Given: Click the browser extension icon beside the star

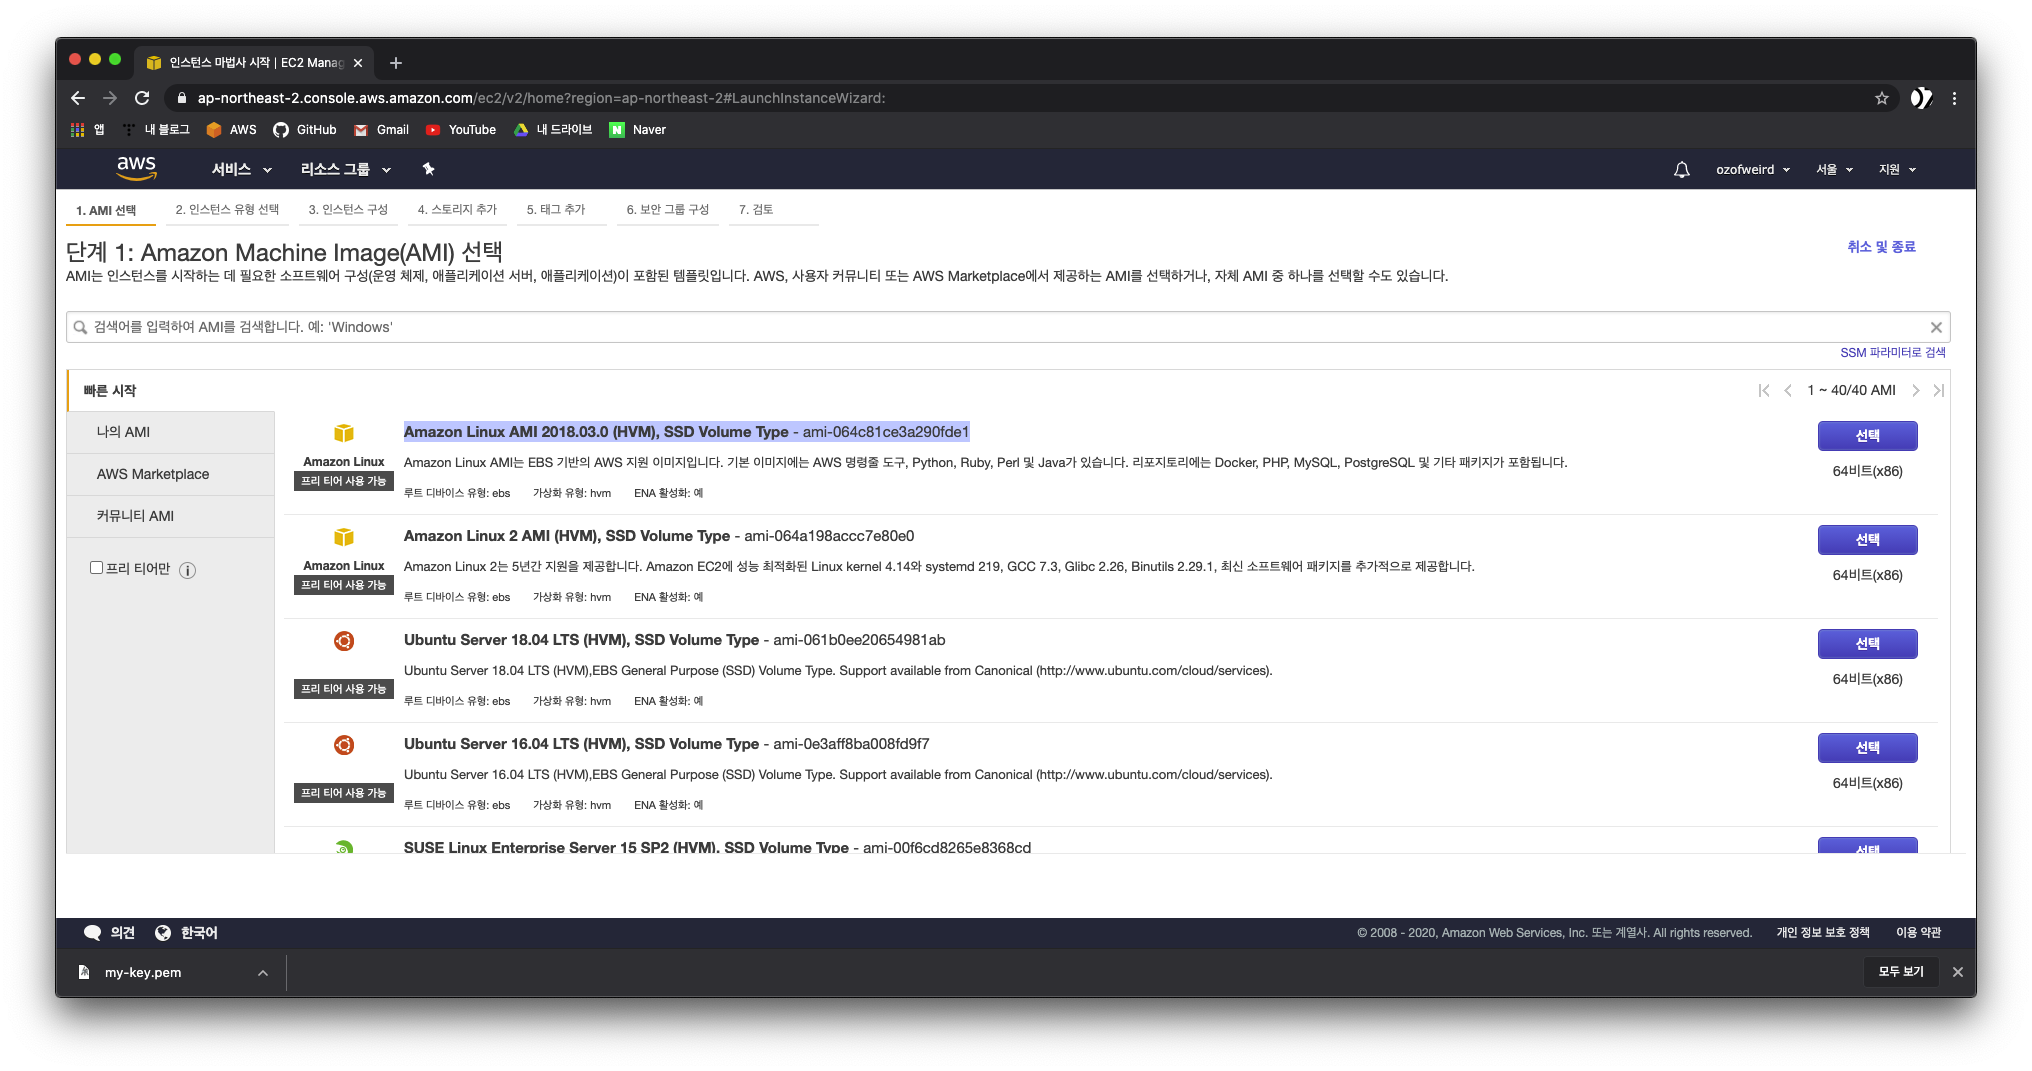Looking at the screenshot, I should click(1921, 98).
